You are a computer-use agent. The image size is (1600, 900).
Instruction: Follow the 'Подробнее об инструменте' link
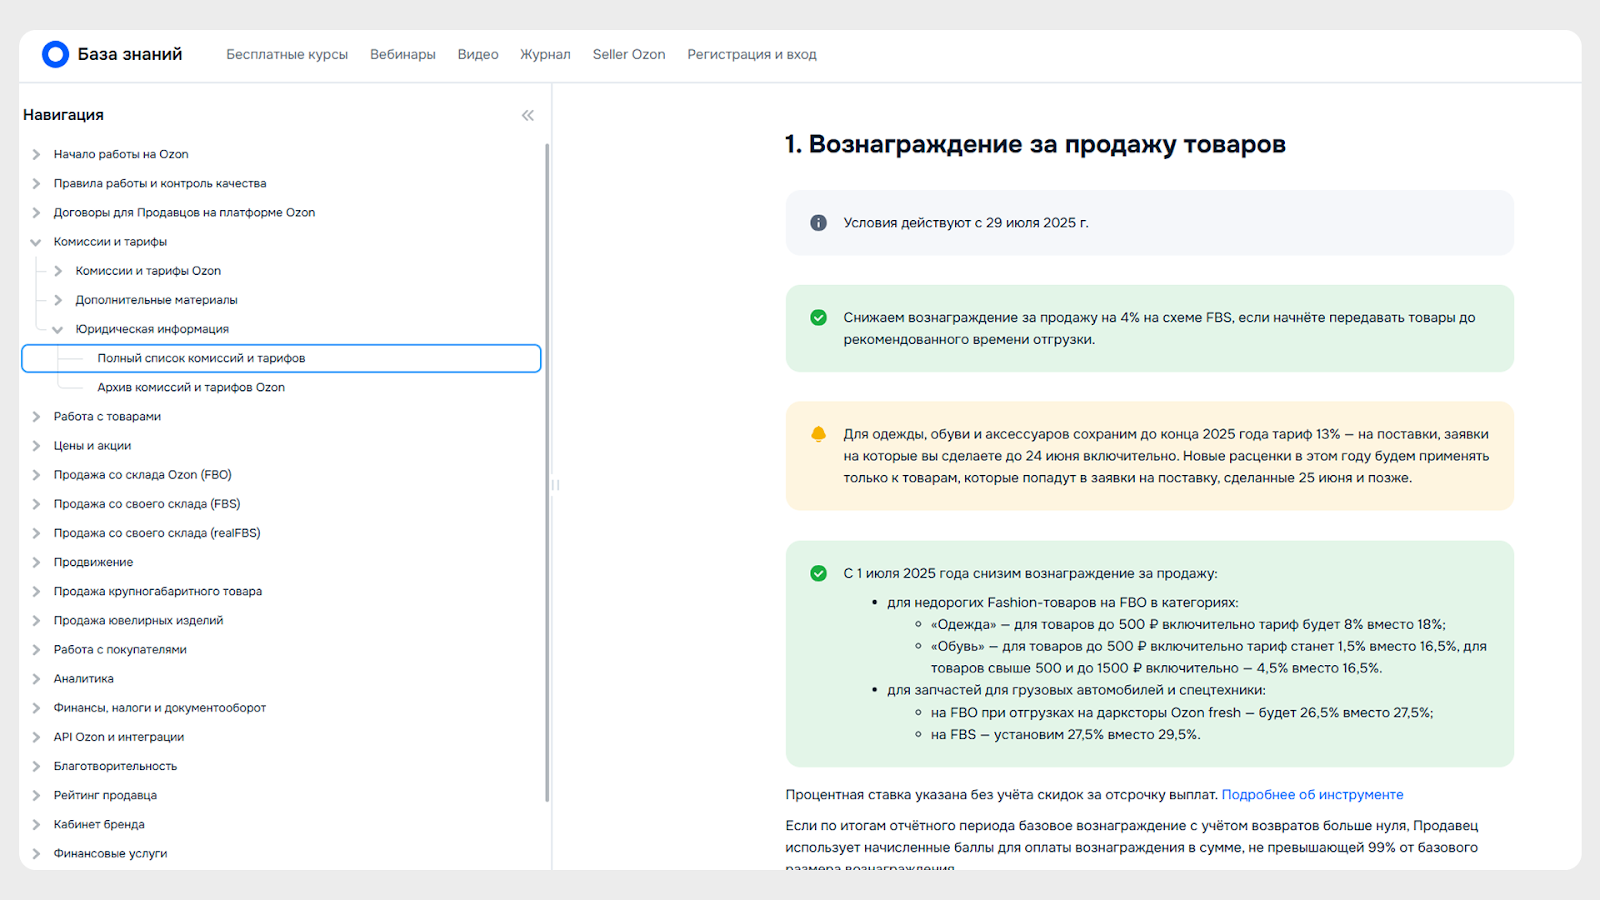point(1312,795)
